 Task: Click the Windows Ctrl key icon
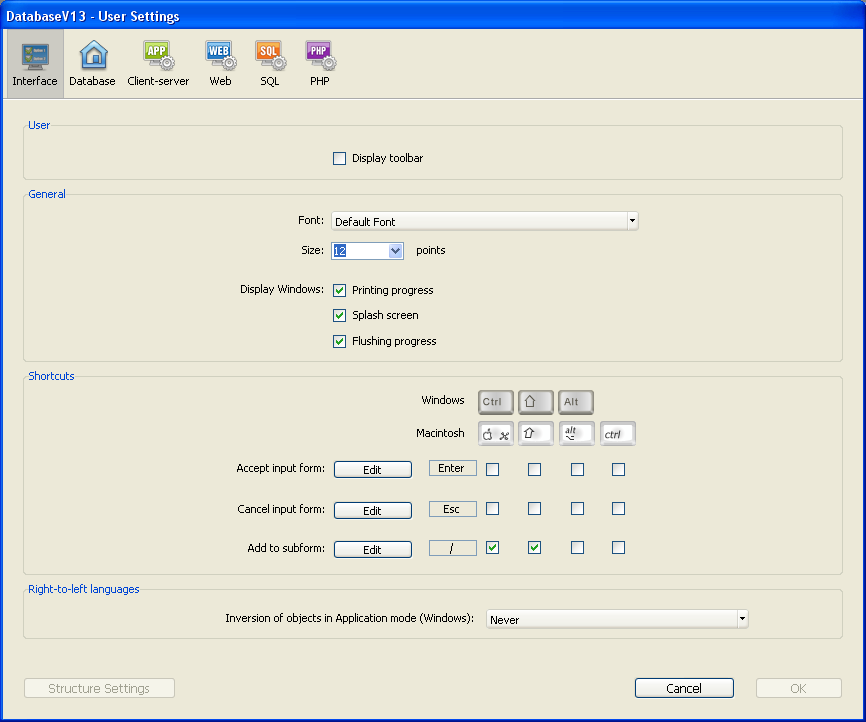point(496,402)
